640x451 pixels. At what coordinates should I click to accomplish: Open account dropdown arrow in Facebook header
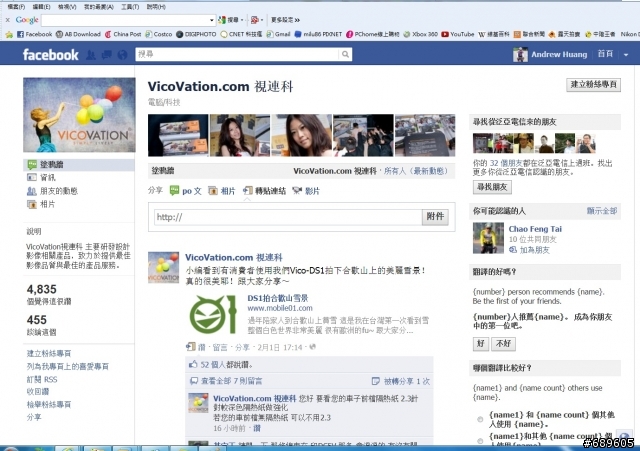[x=626, y=55]
